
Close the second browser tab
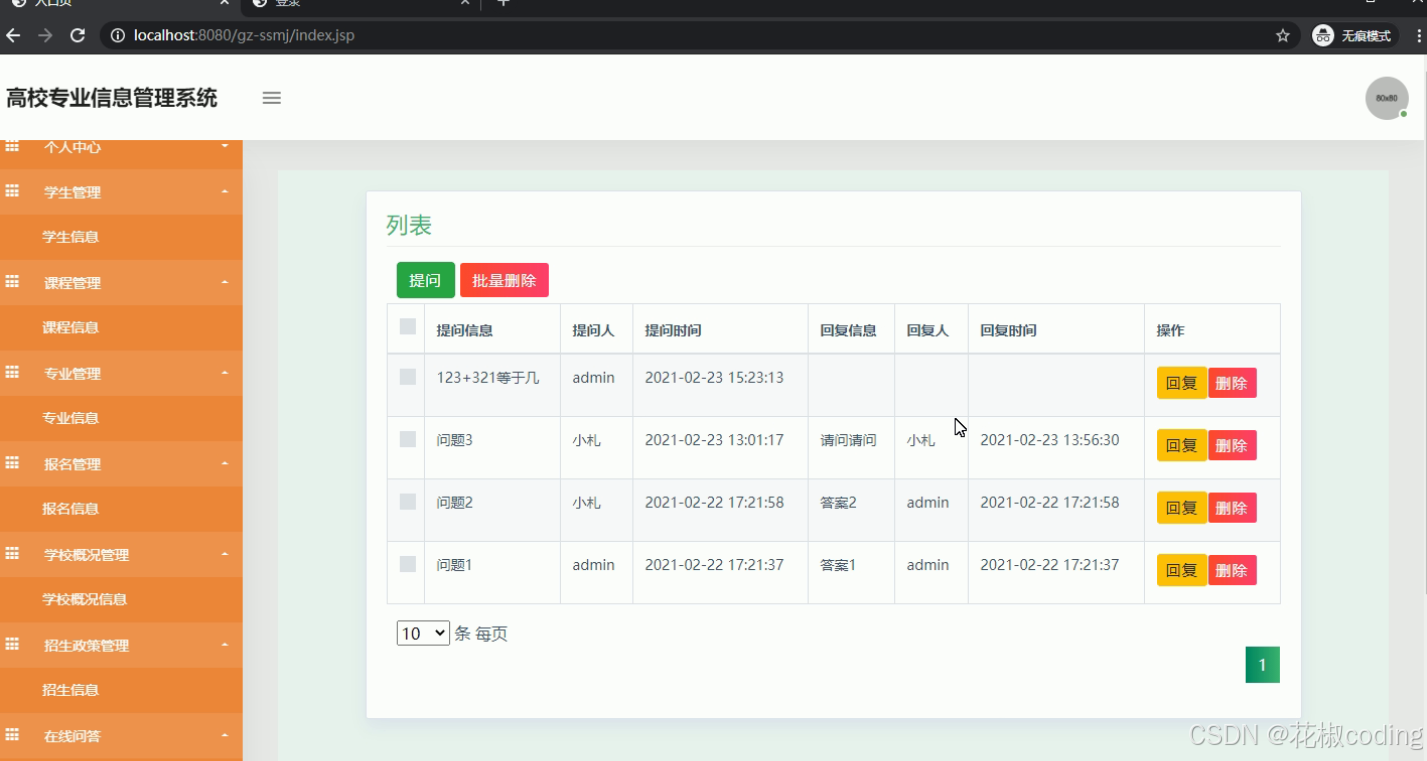point(465,4)
